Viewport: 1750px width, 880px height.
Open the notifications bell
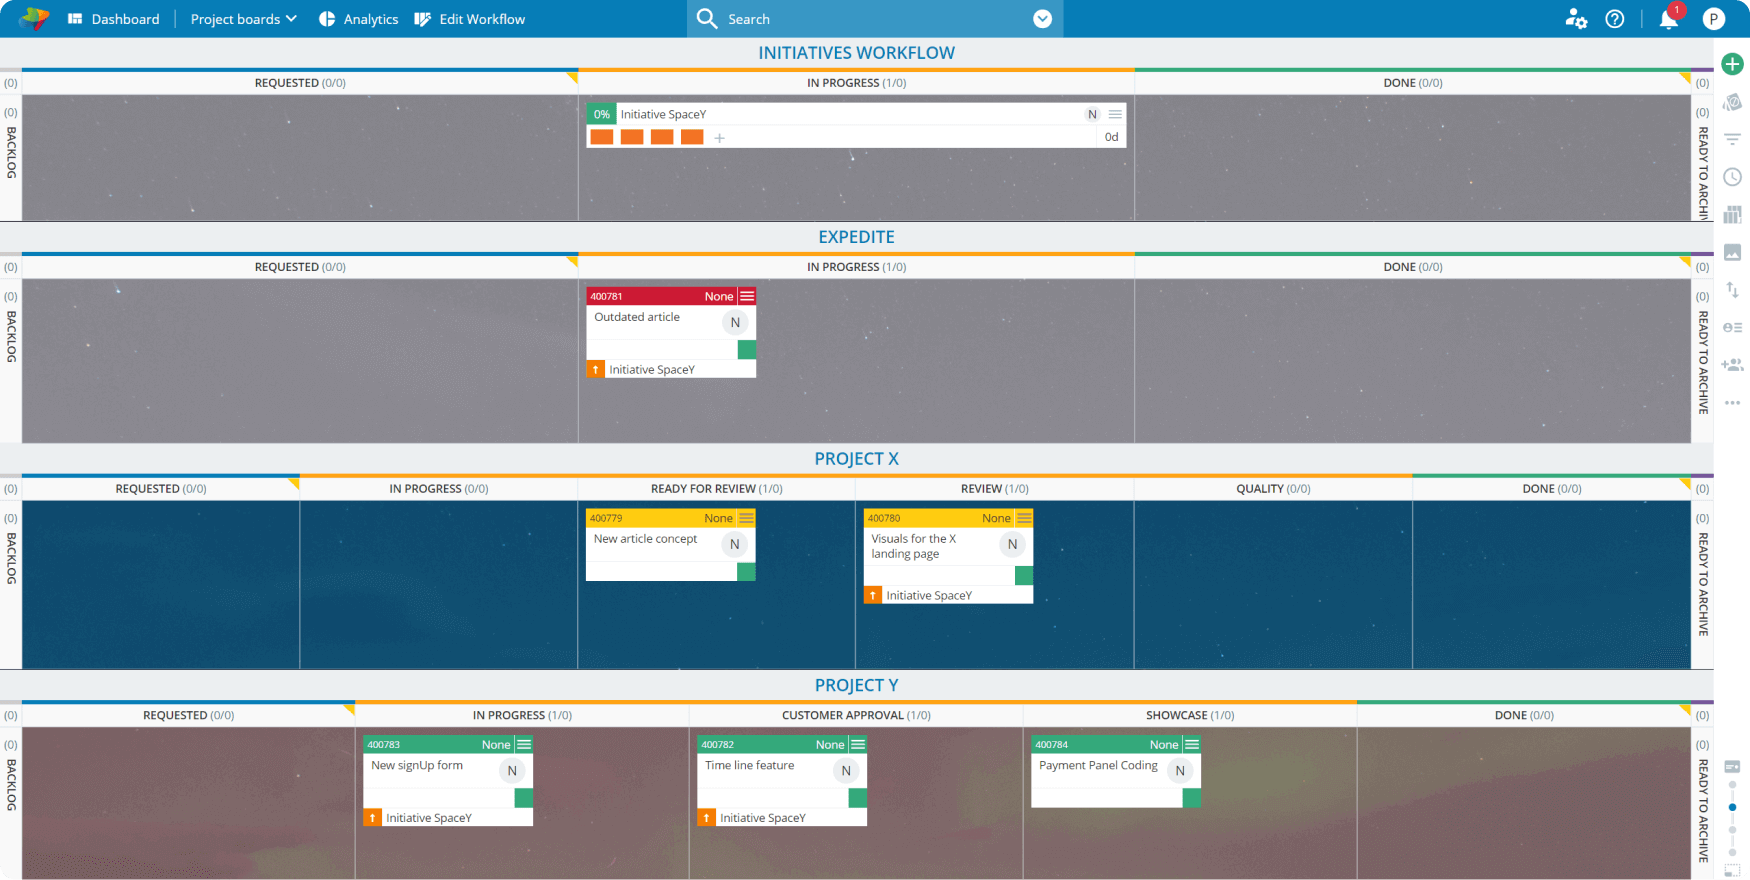(1669, 19)
